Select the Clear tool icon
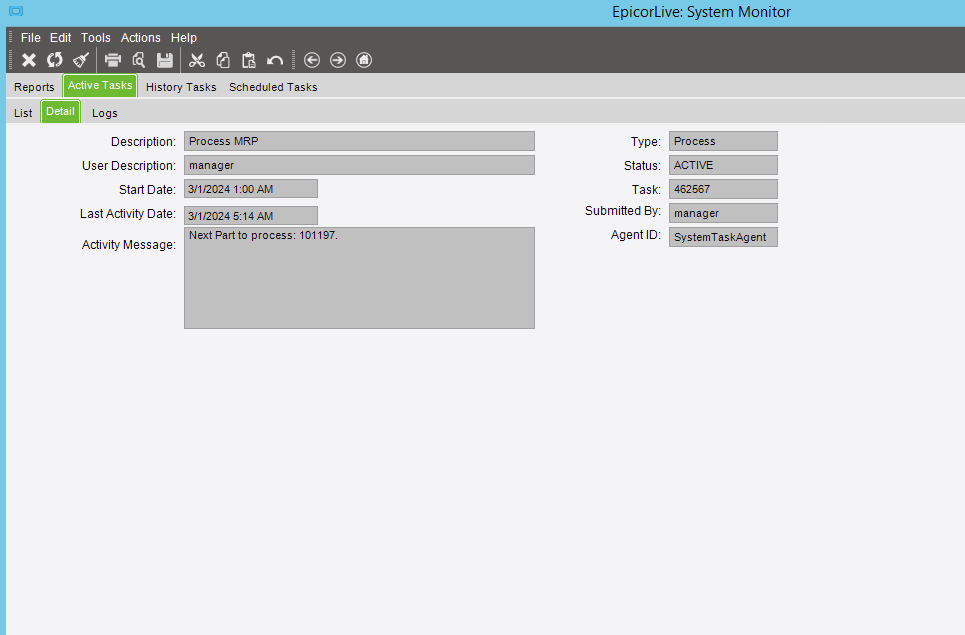Image resolution: width=965 pixels, height=635 pixels. point(80,59)
